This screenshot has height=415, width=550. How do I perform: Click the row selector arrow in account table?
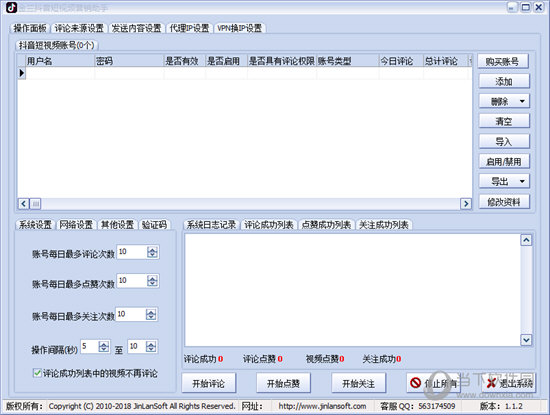pyautogui.click(x=22, y=73)
